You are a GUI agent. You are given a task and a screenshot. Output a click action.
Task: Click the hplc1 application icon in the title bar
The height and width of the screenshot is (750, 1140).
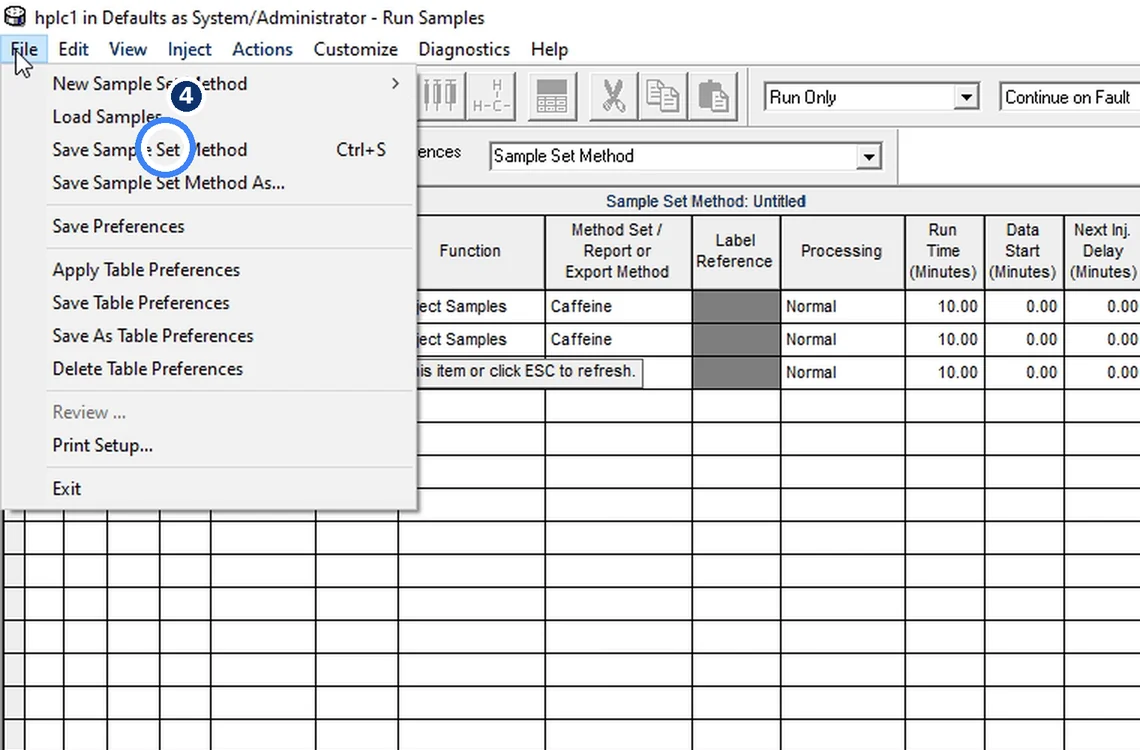[15, 16]
